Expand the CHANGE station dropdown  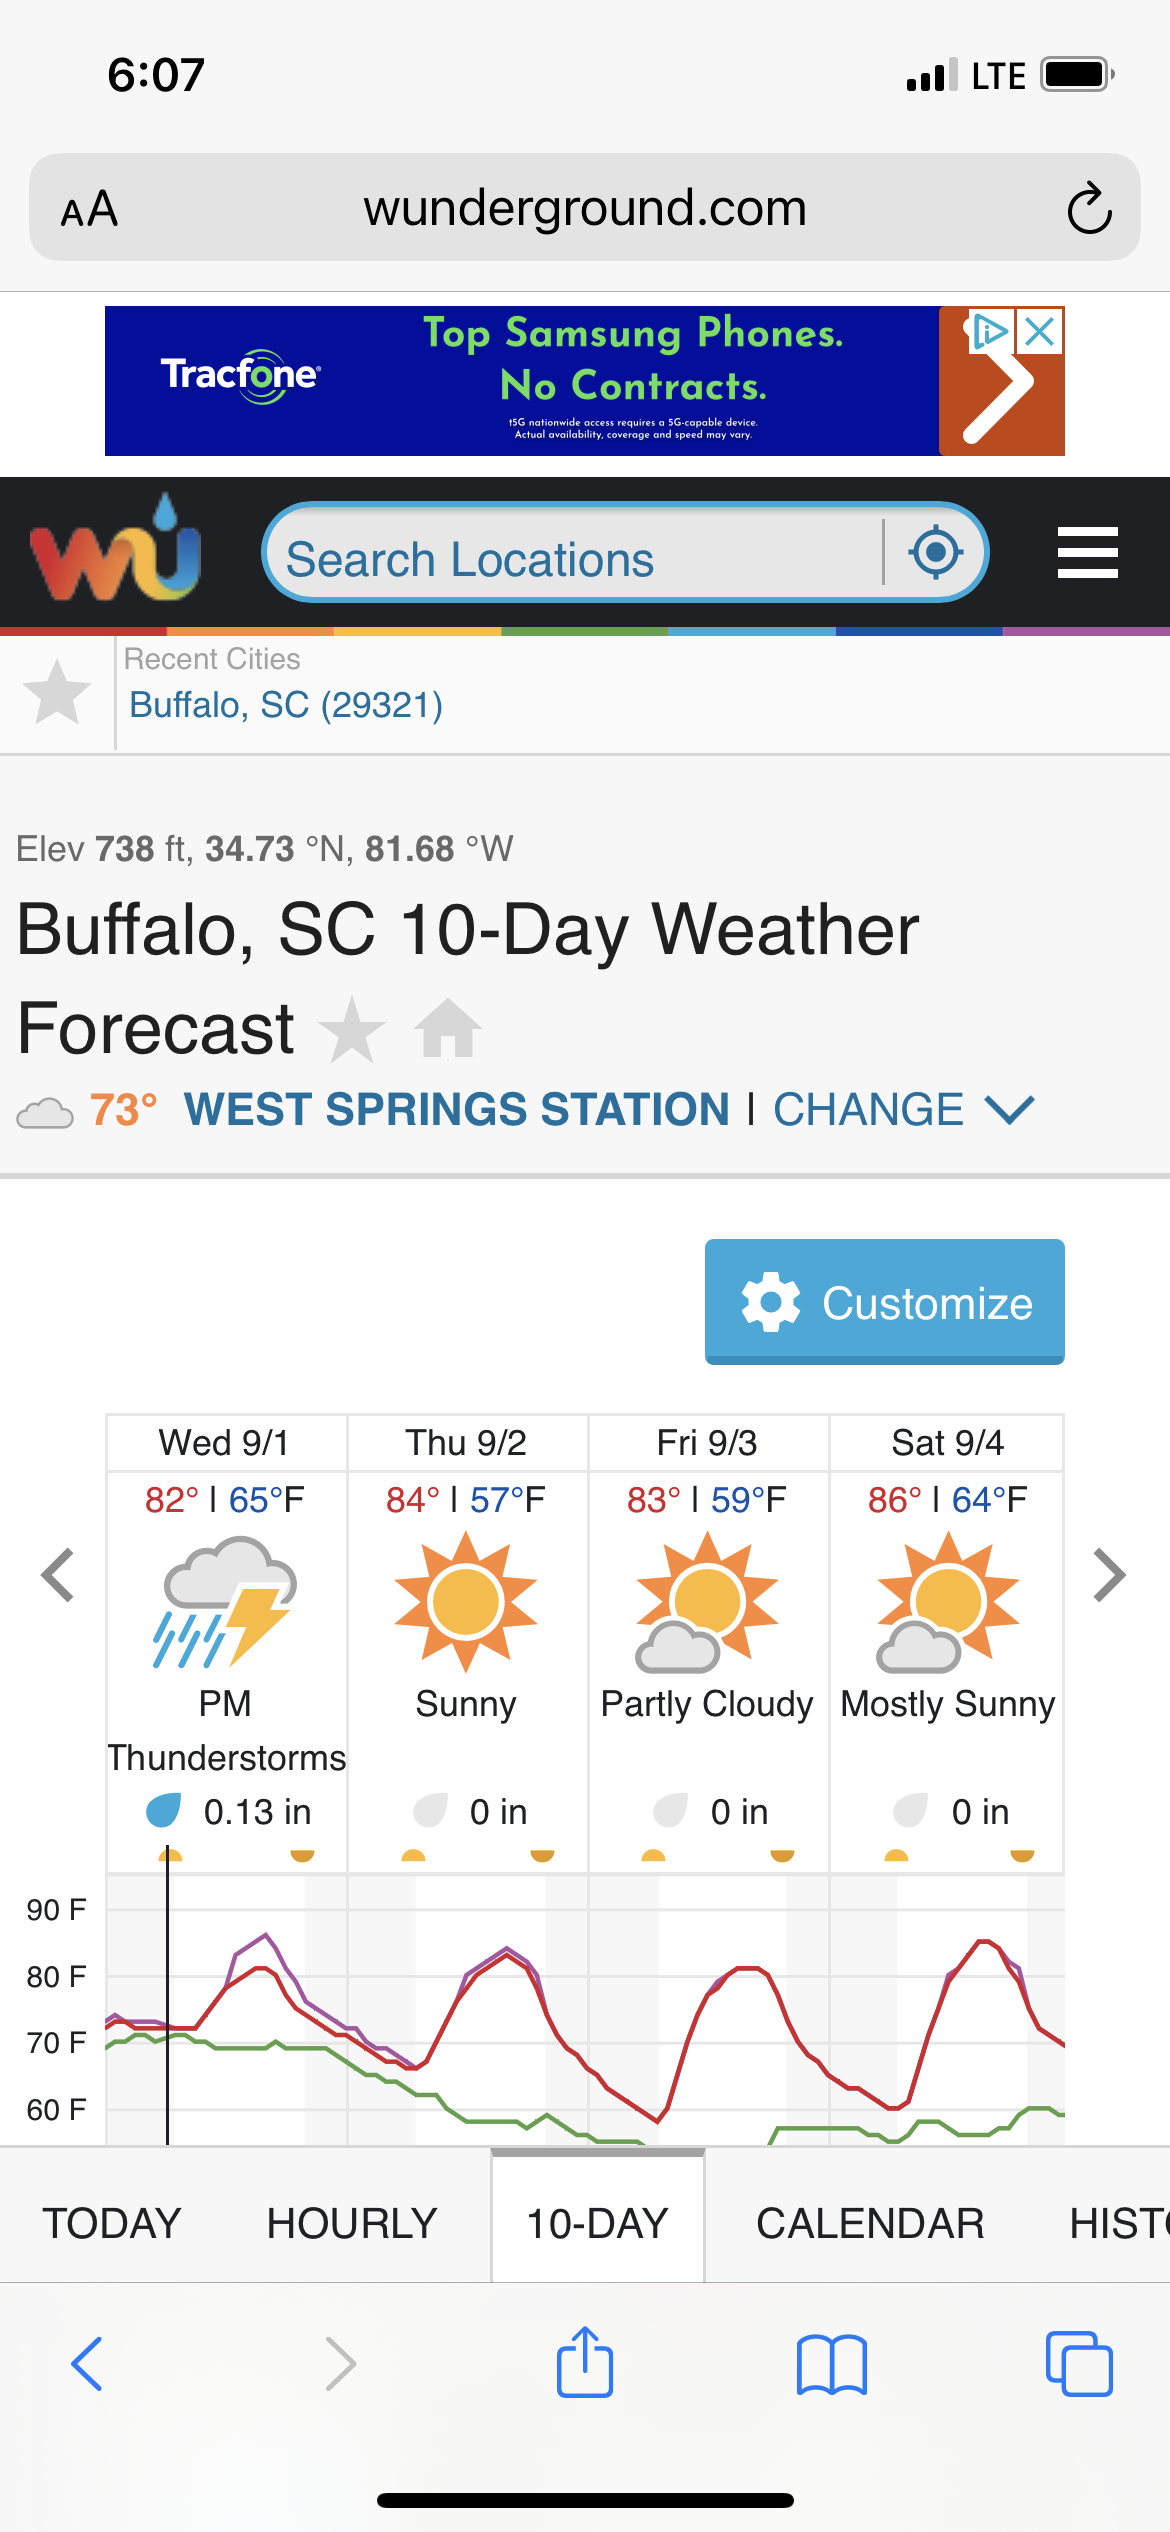[904, 1109]
